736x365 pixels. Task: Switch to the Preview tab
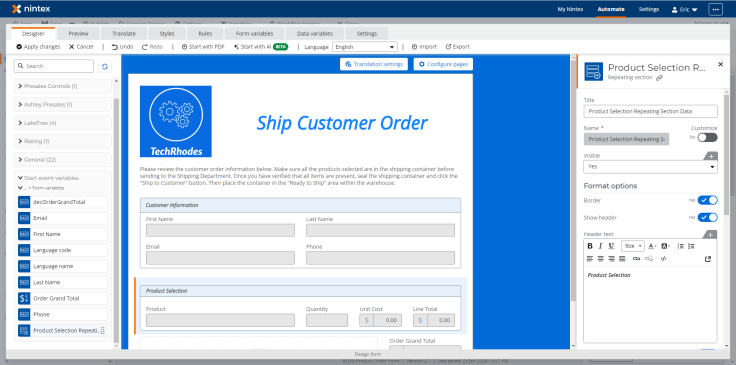tap(78, 33)
